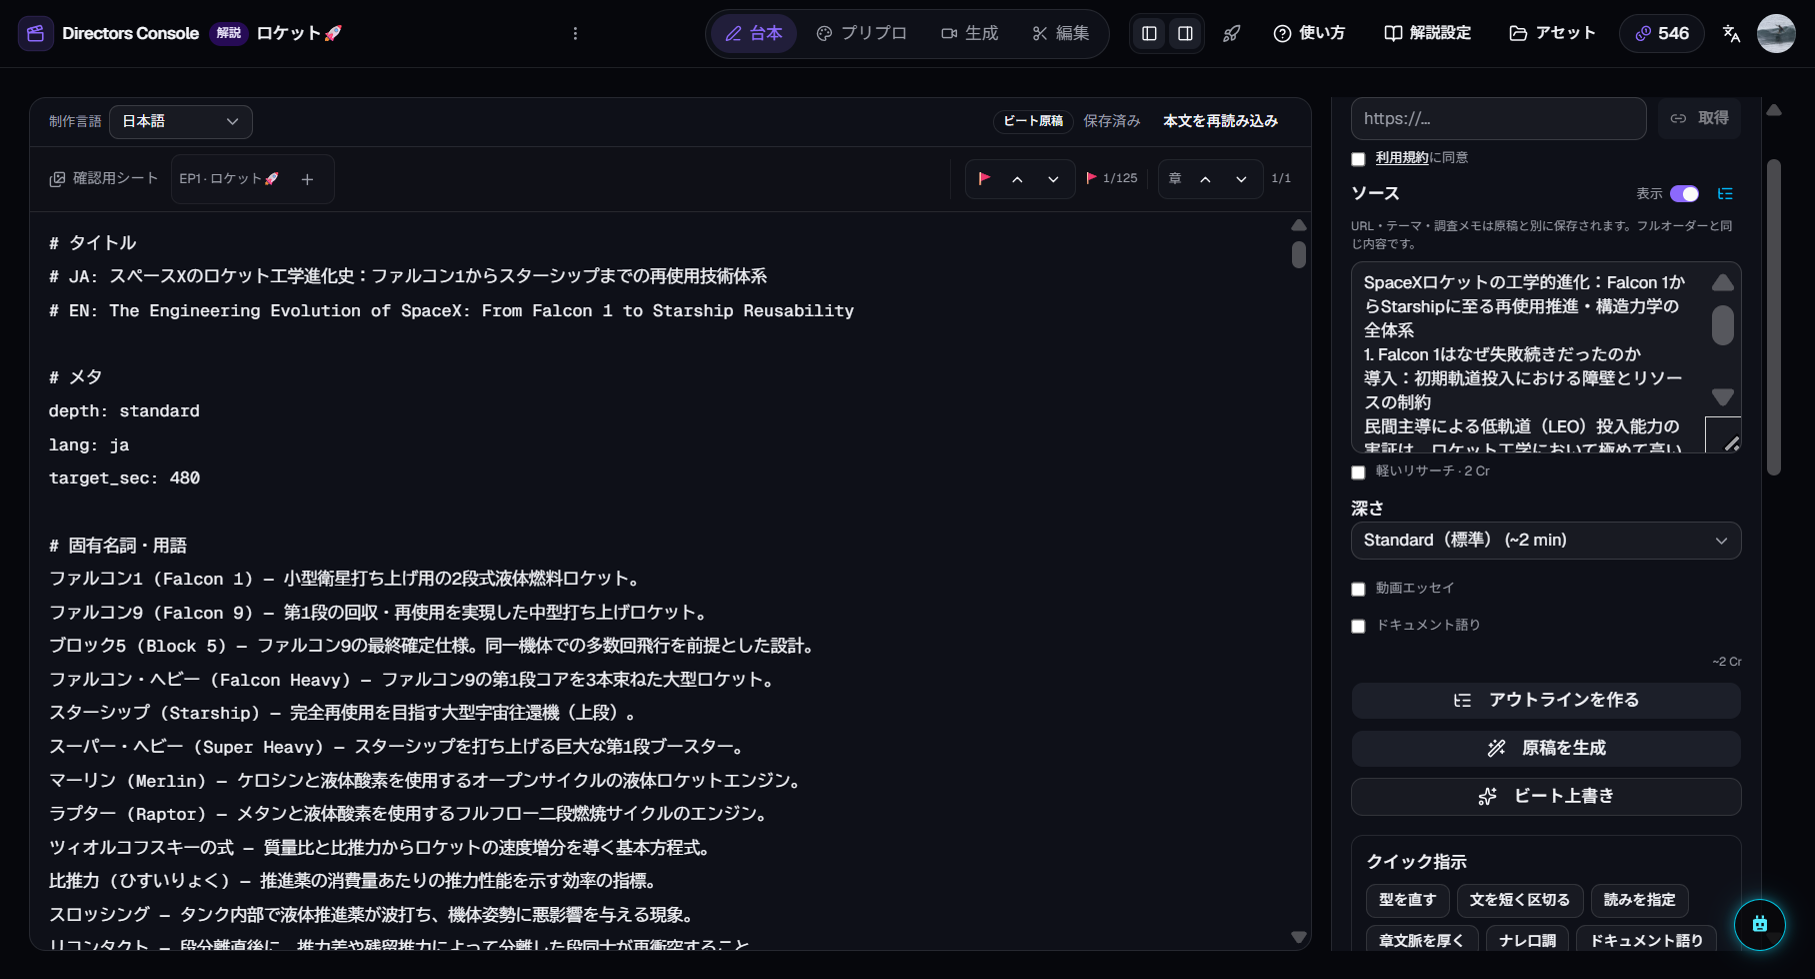Open the 確認用シート view
This screenshot has height=979, width=1815.
point(104,178)
